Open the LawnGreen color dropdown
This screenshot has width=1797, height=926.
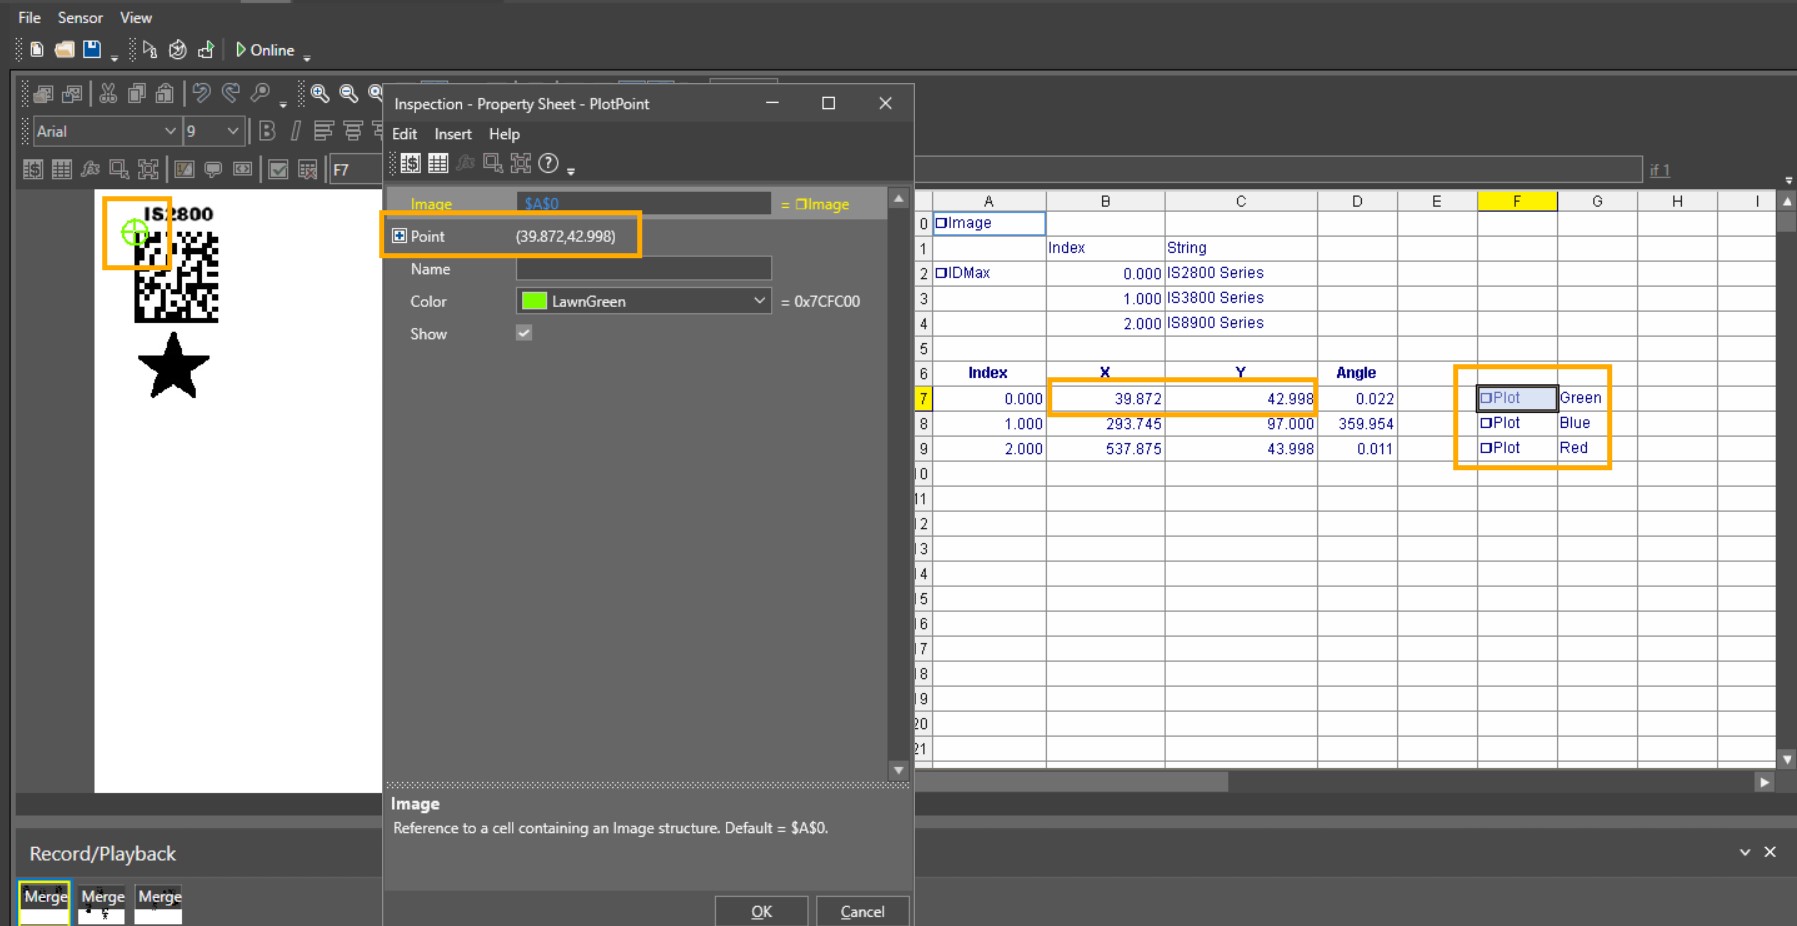[758, 301]
